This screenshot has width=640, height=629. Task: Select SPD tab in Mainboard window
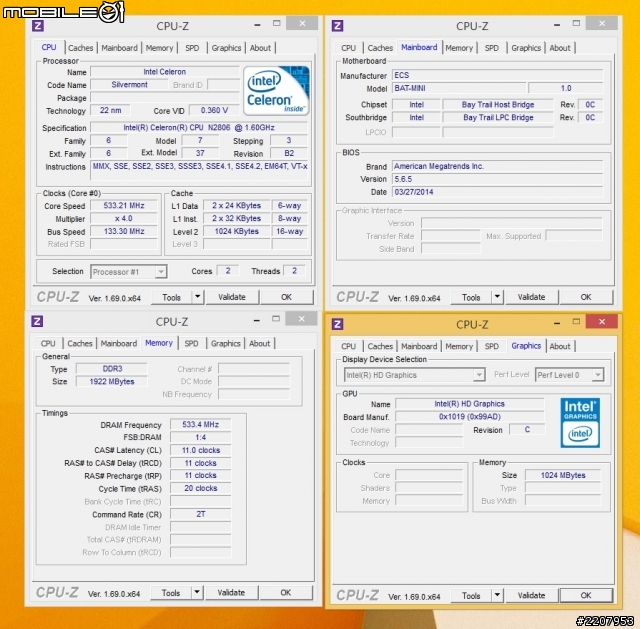point(491,48)
